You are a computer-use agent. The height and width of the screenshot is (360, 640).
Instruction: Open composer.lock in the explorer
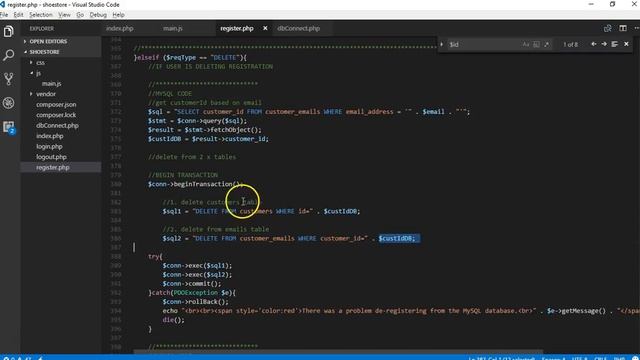point(56,115)
